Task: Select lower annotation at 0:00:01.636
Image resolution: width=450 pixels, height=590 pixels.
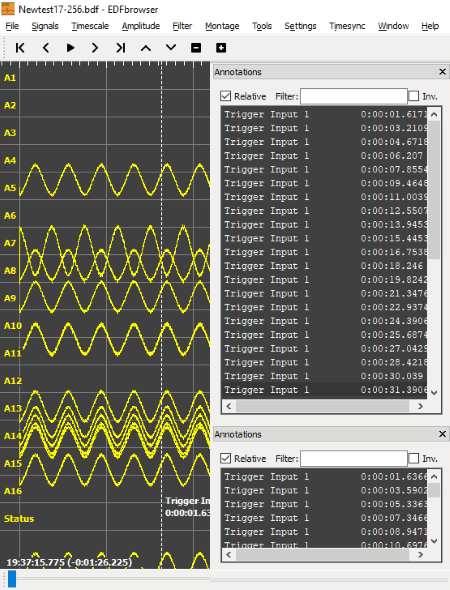Action: click(x=325, y=477)
